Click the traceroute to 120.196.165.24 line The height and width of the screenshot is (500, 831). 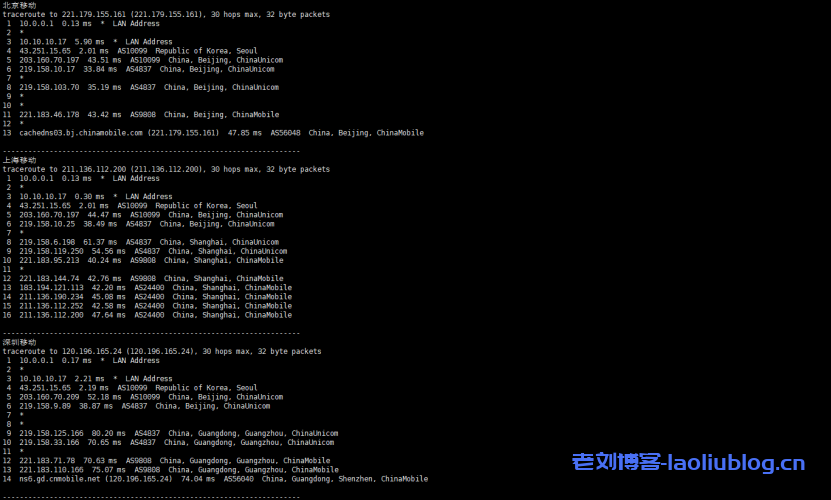coord(162,352)
